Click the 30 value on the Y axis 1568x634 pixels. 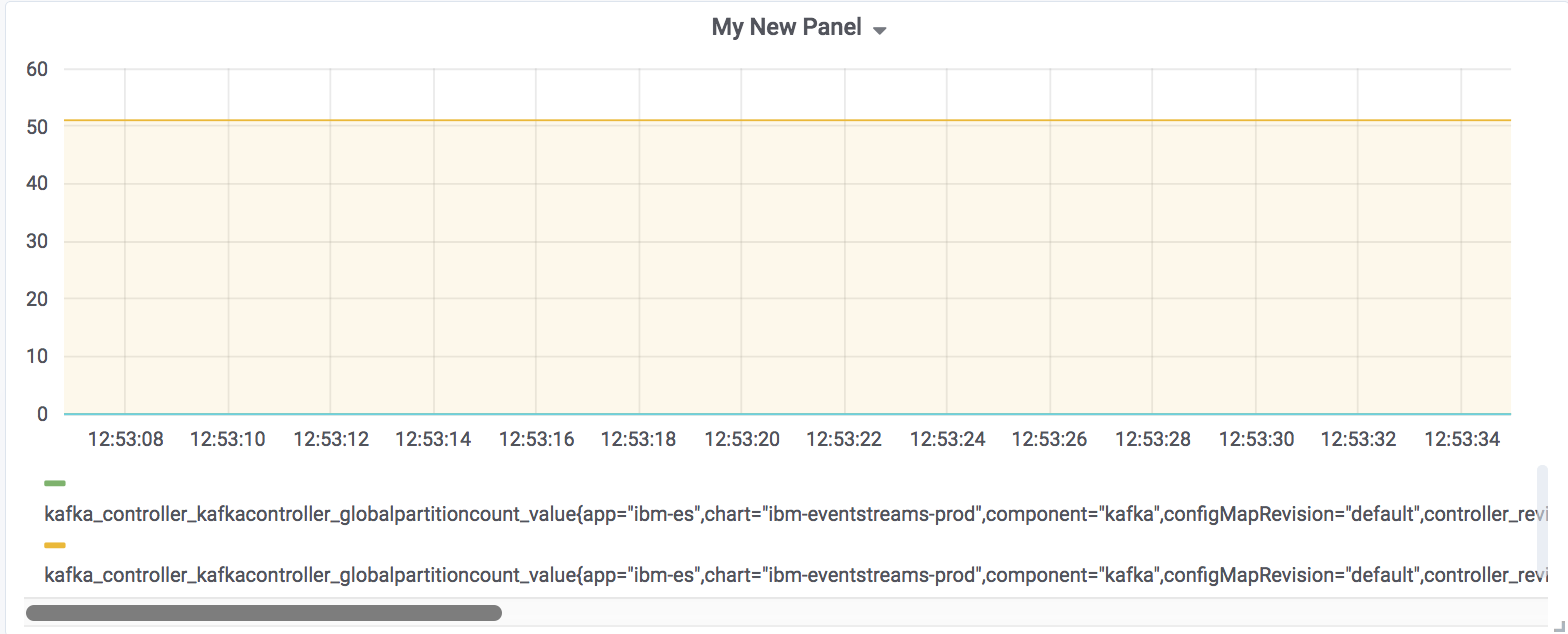(38, 242)
